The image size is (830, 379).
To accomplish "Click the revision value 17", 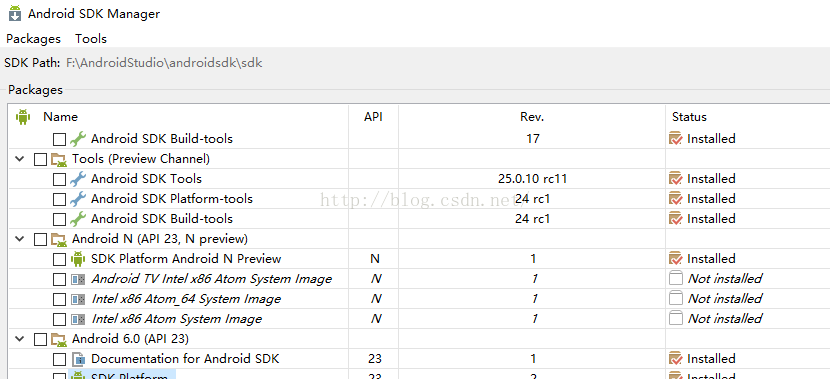I will (x=533, y=139).
